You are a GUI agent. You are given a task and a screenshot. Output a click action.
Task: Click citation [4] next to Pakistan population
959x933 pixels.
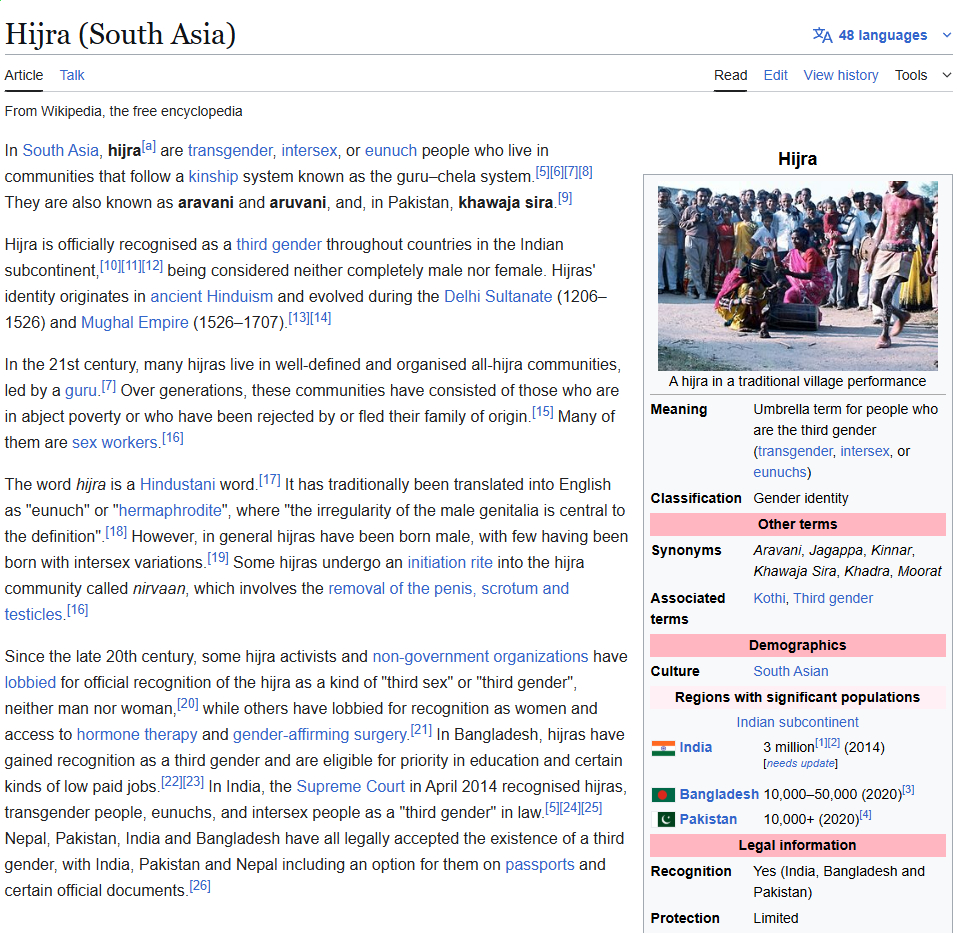(x=865, y=815)
